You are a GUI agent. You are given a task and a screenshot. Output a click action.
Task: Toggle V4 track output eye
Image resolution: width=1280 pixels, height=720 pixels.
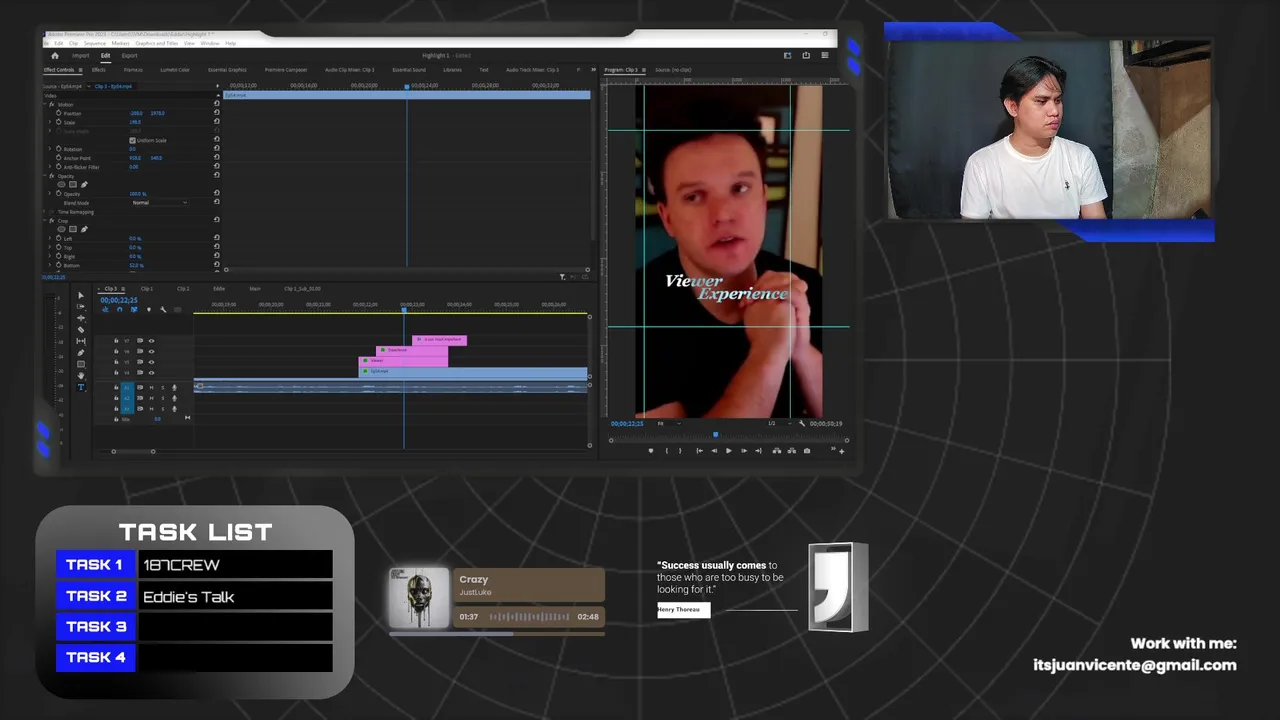(151, 373)
